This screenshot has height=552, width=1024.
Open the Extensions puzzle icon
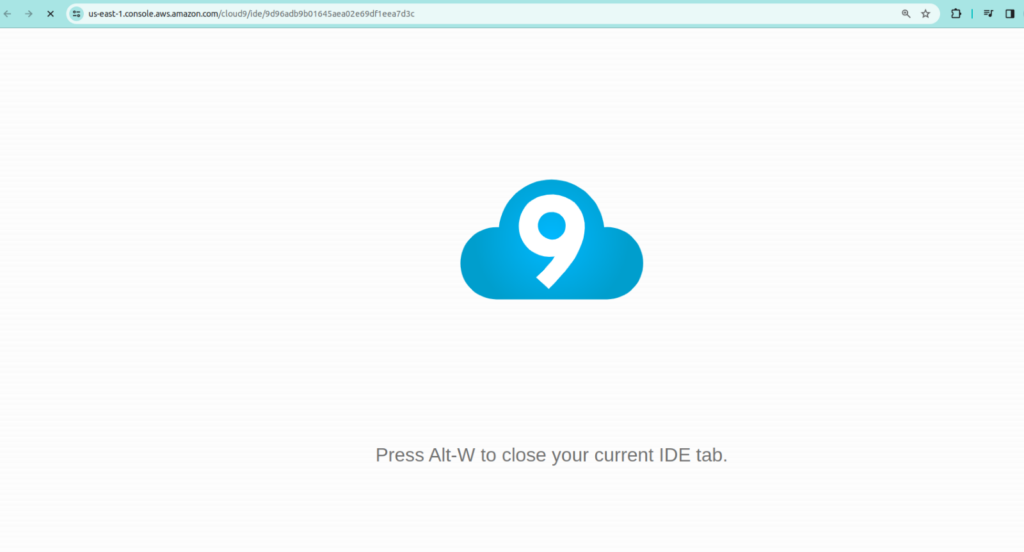coord(956,14)
